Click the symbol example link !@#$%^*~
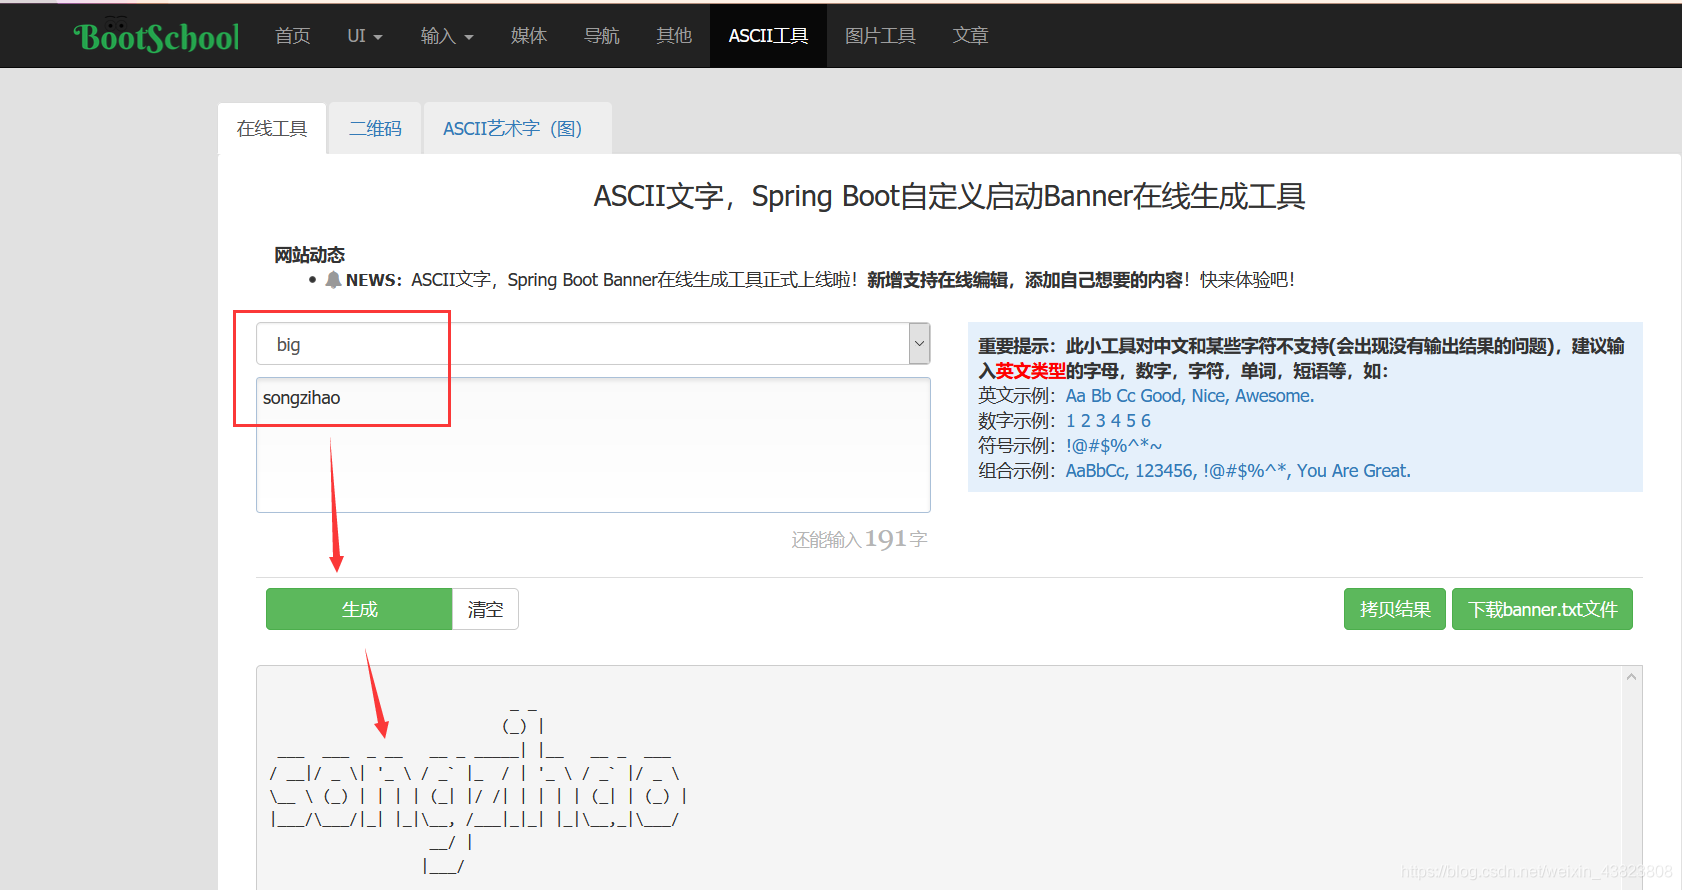This screenshot has height=890, width=1682. pos(1114,446)
